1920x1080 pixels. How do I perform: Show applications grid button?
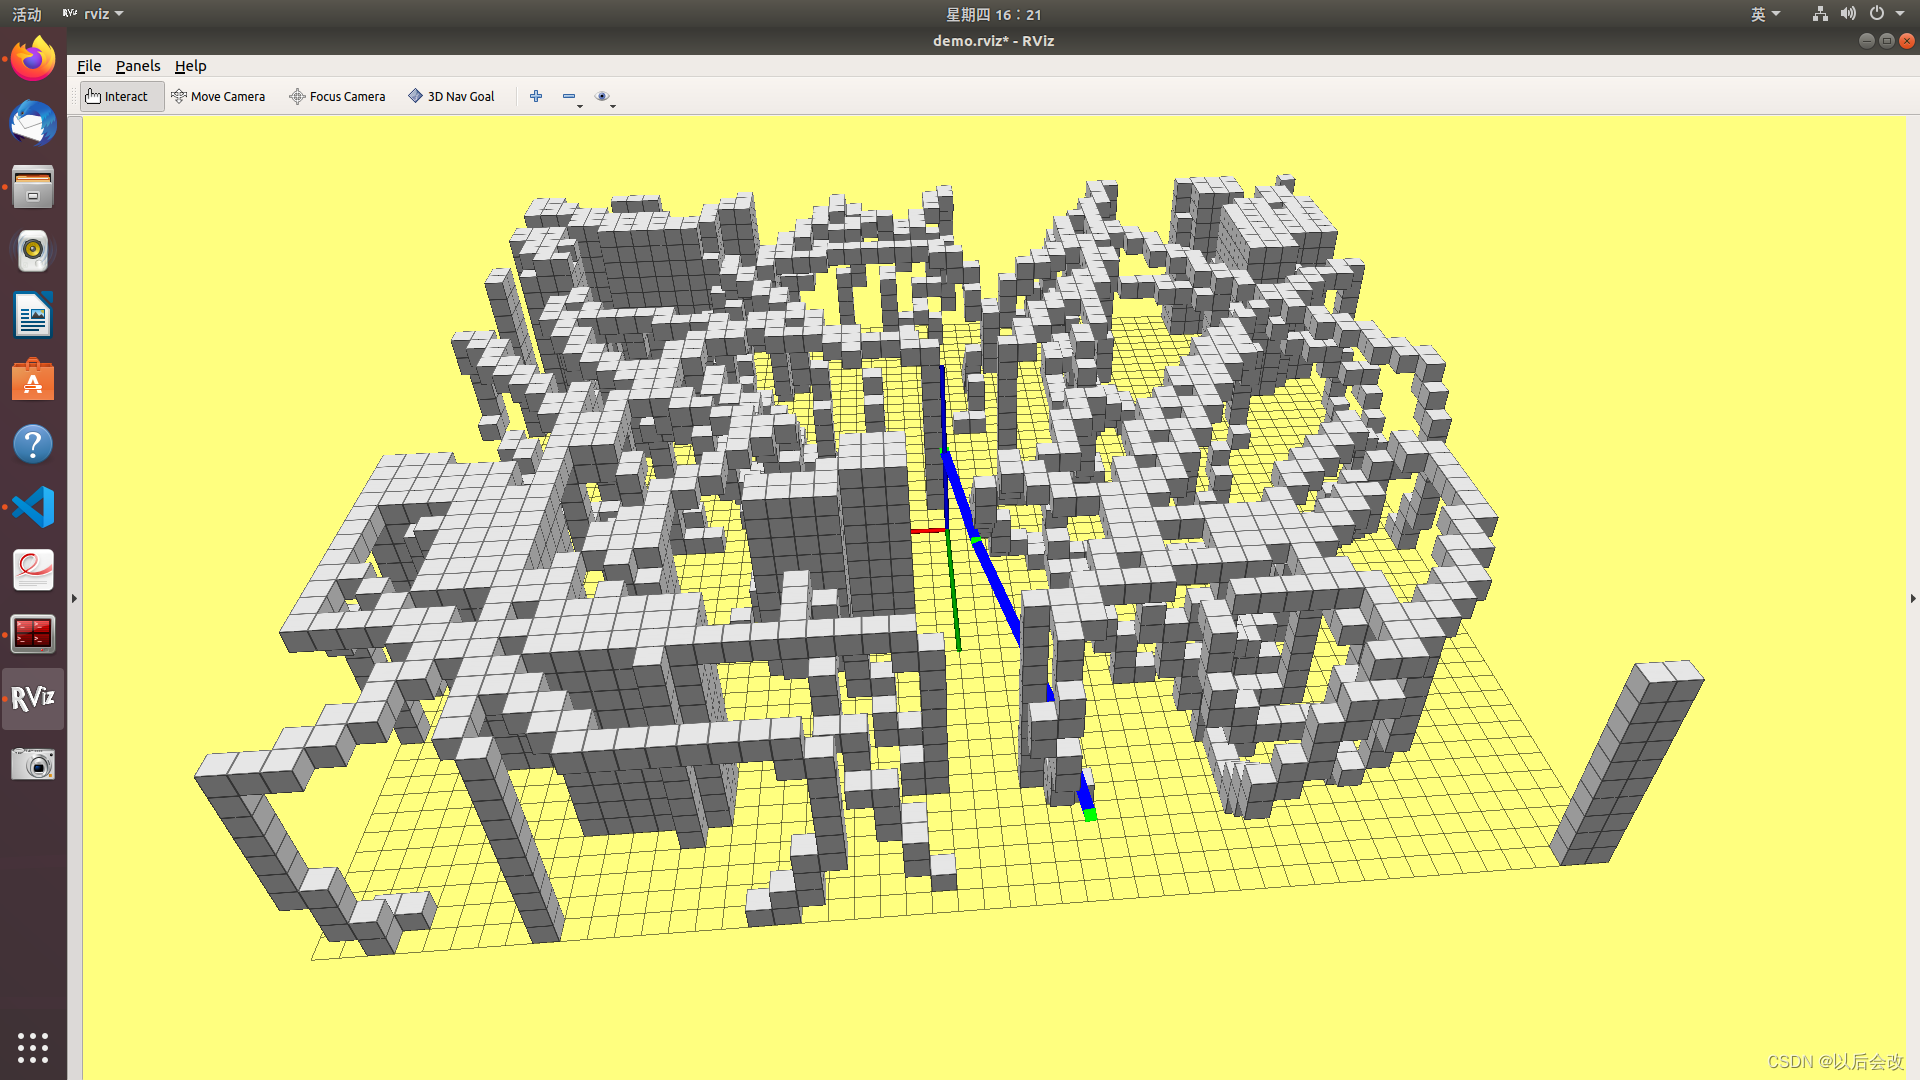[33, 1047]
